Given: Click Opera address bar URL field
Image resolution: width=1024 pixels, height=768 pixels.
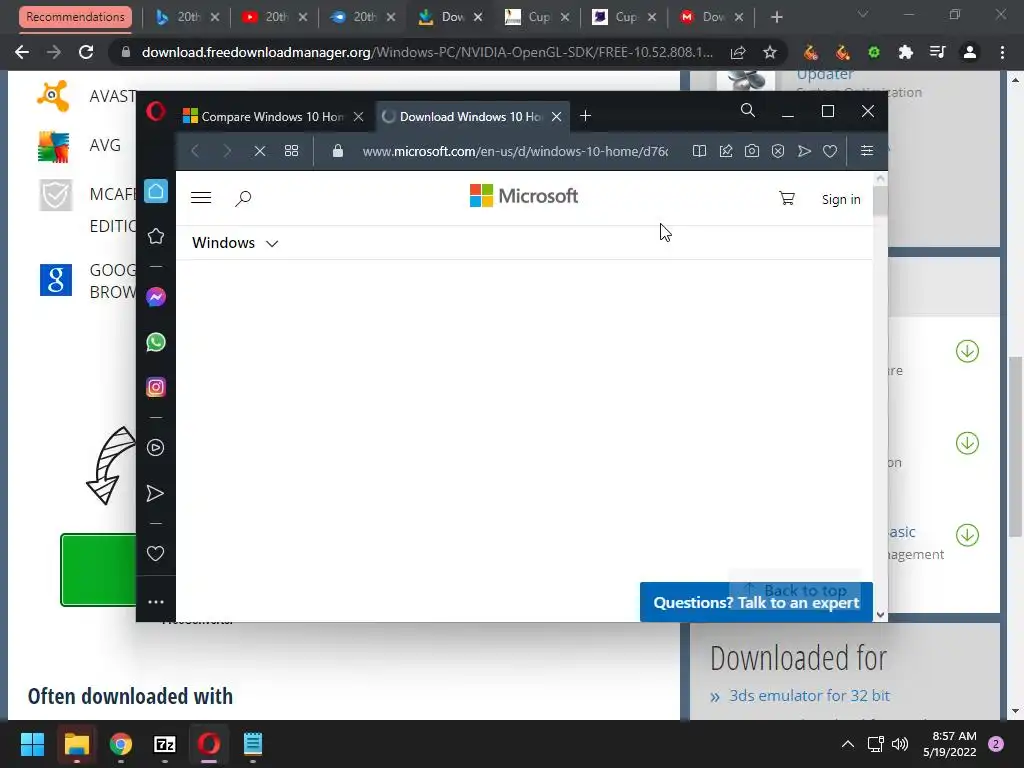Looking at the screenshot, I should (515, 151).
